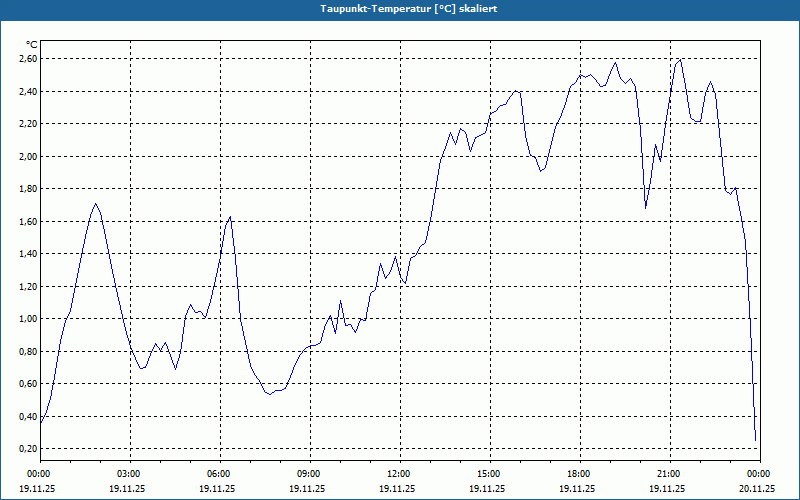Click the 1,60 y-axis value

(x=30, y=221)
